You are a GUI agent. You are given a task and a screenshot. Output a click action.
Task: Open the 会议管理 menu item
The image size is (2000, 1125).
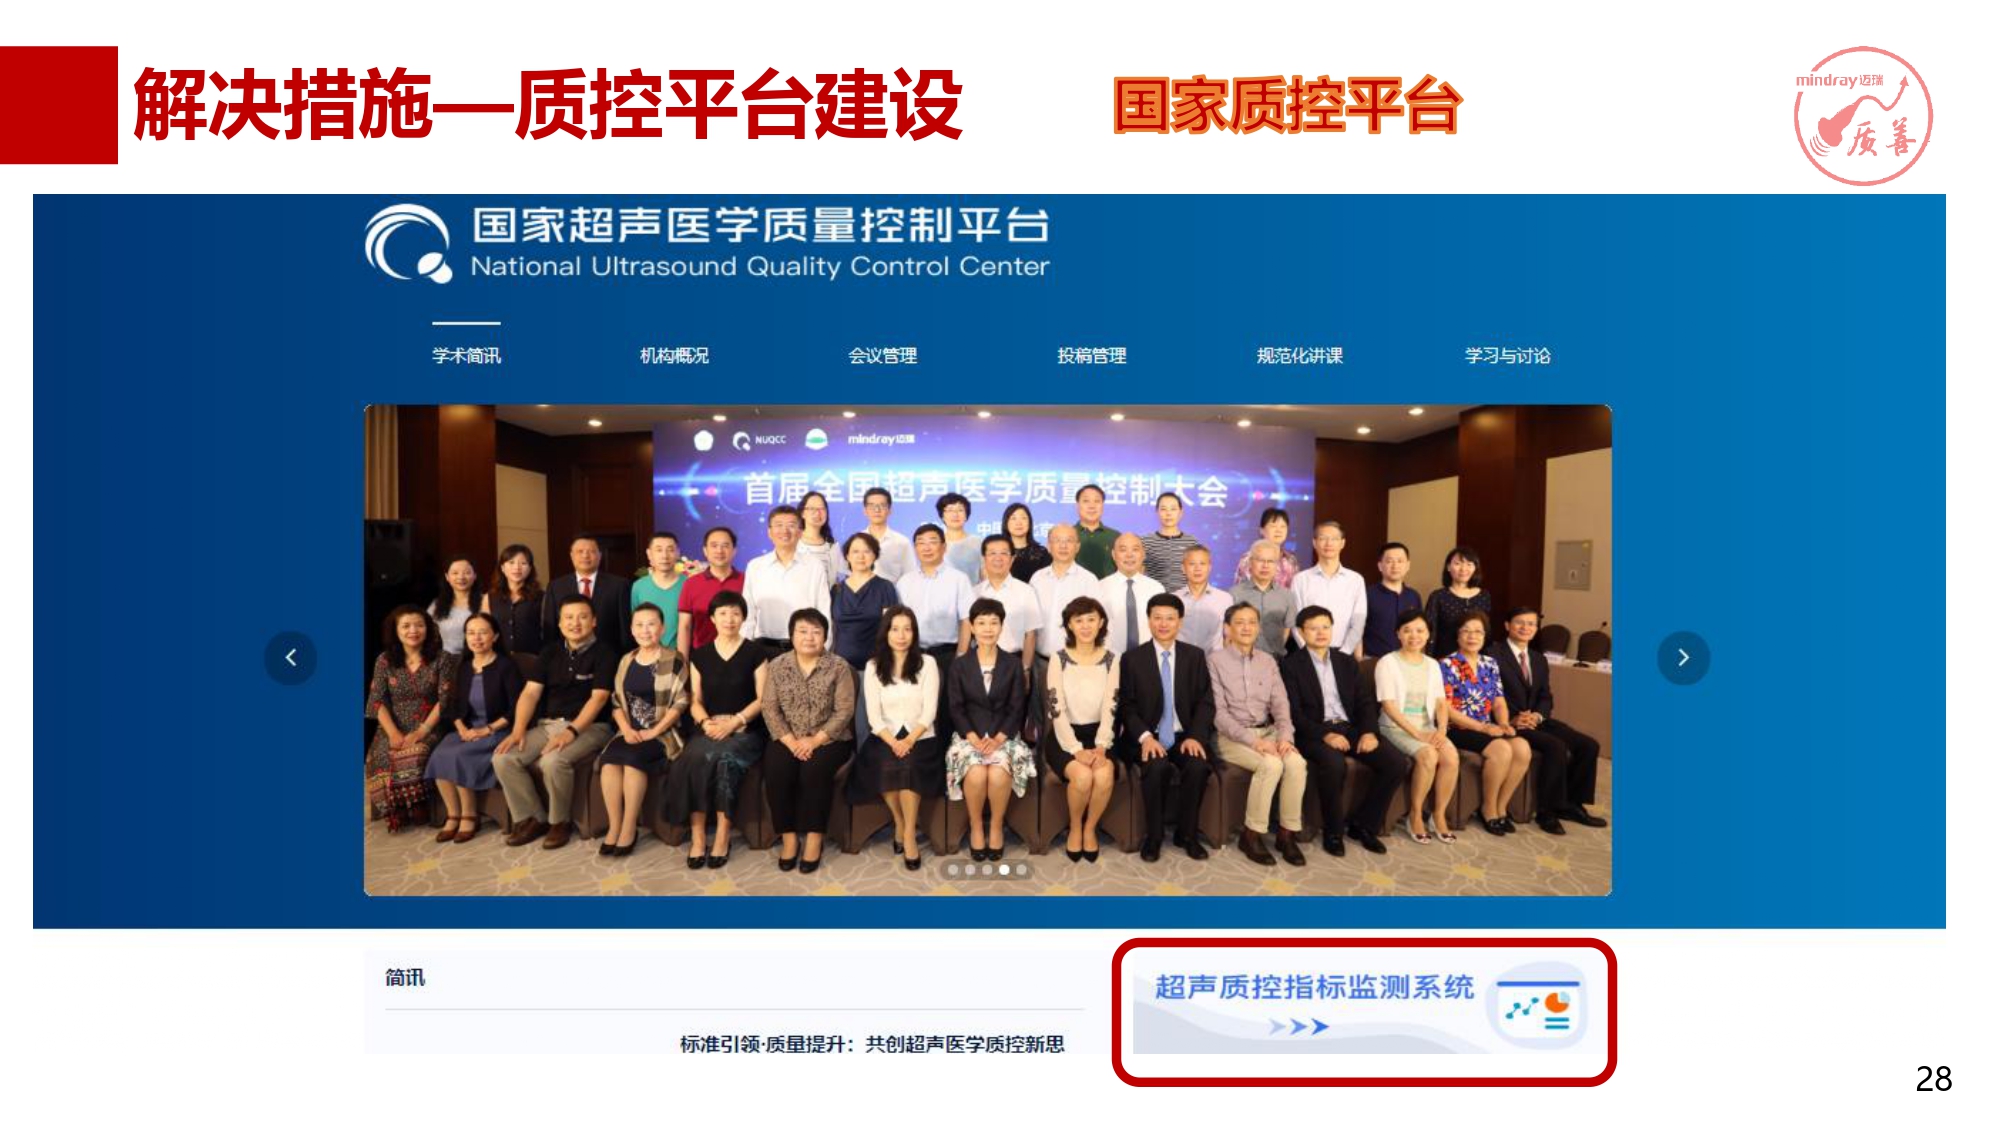(x=882, y=355)
